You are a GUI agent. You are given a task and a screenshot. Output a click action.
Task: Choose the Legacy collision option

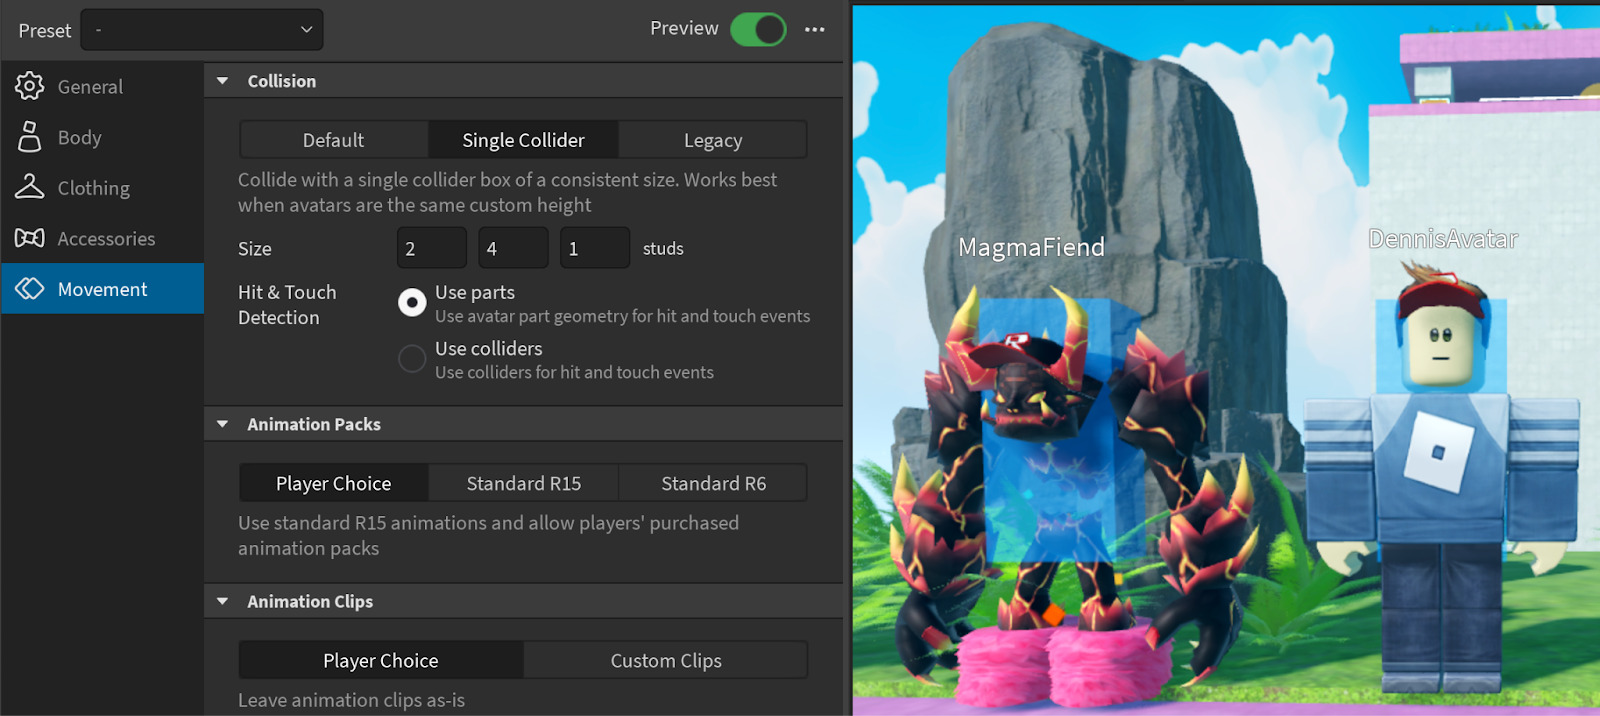point(713,140)
